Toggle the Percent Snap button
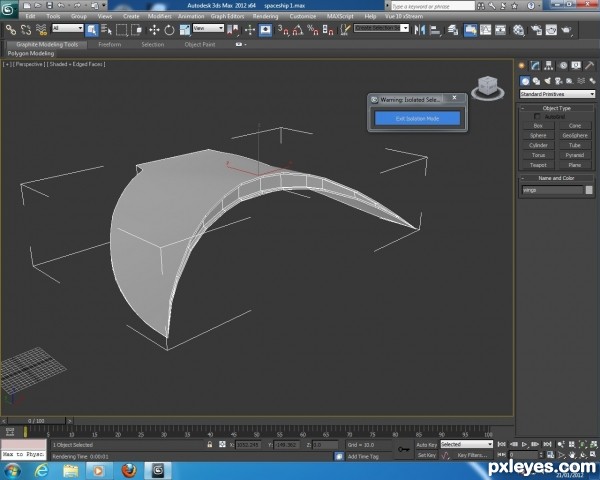The height and width of the screenshot is (480, 600). 313,30
